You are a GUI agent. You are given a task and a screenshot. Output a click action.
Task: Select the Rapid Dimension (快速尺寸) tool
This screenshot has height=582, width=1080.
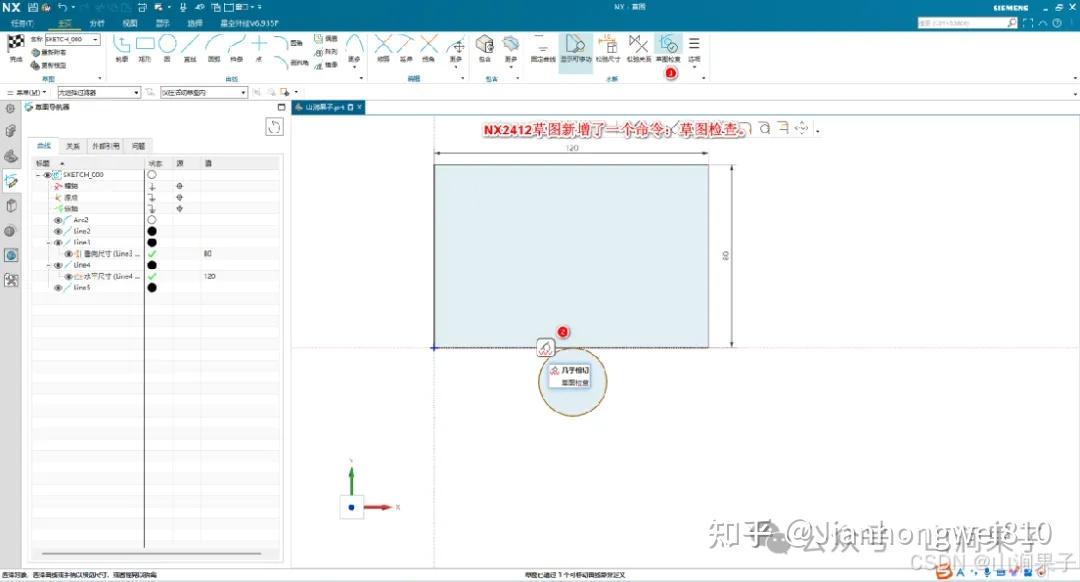(x=608, y=45)
